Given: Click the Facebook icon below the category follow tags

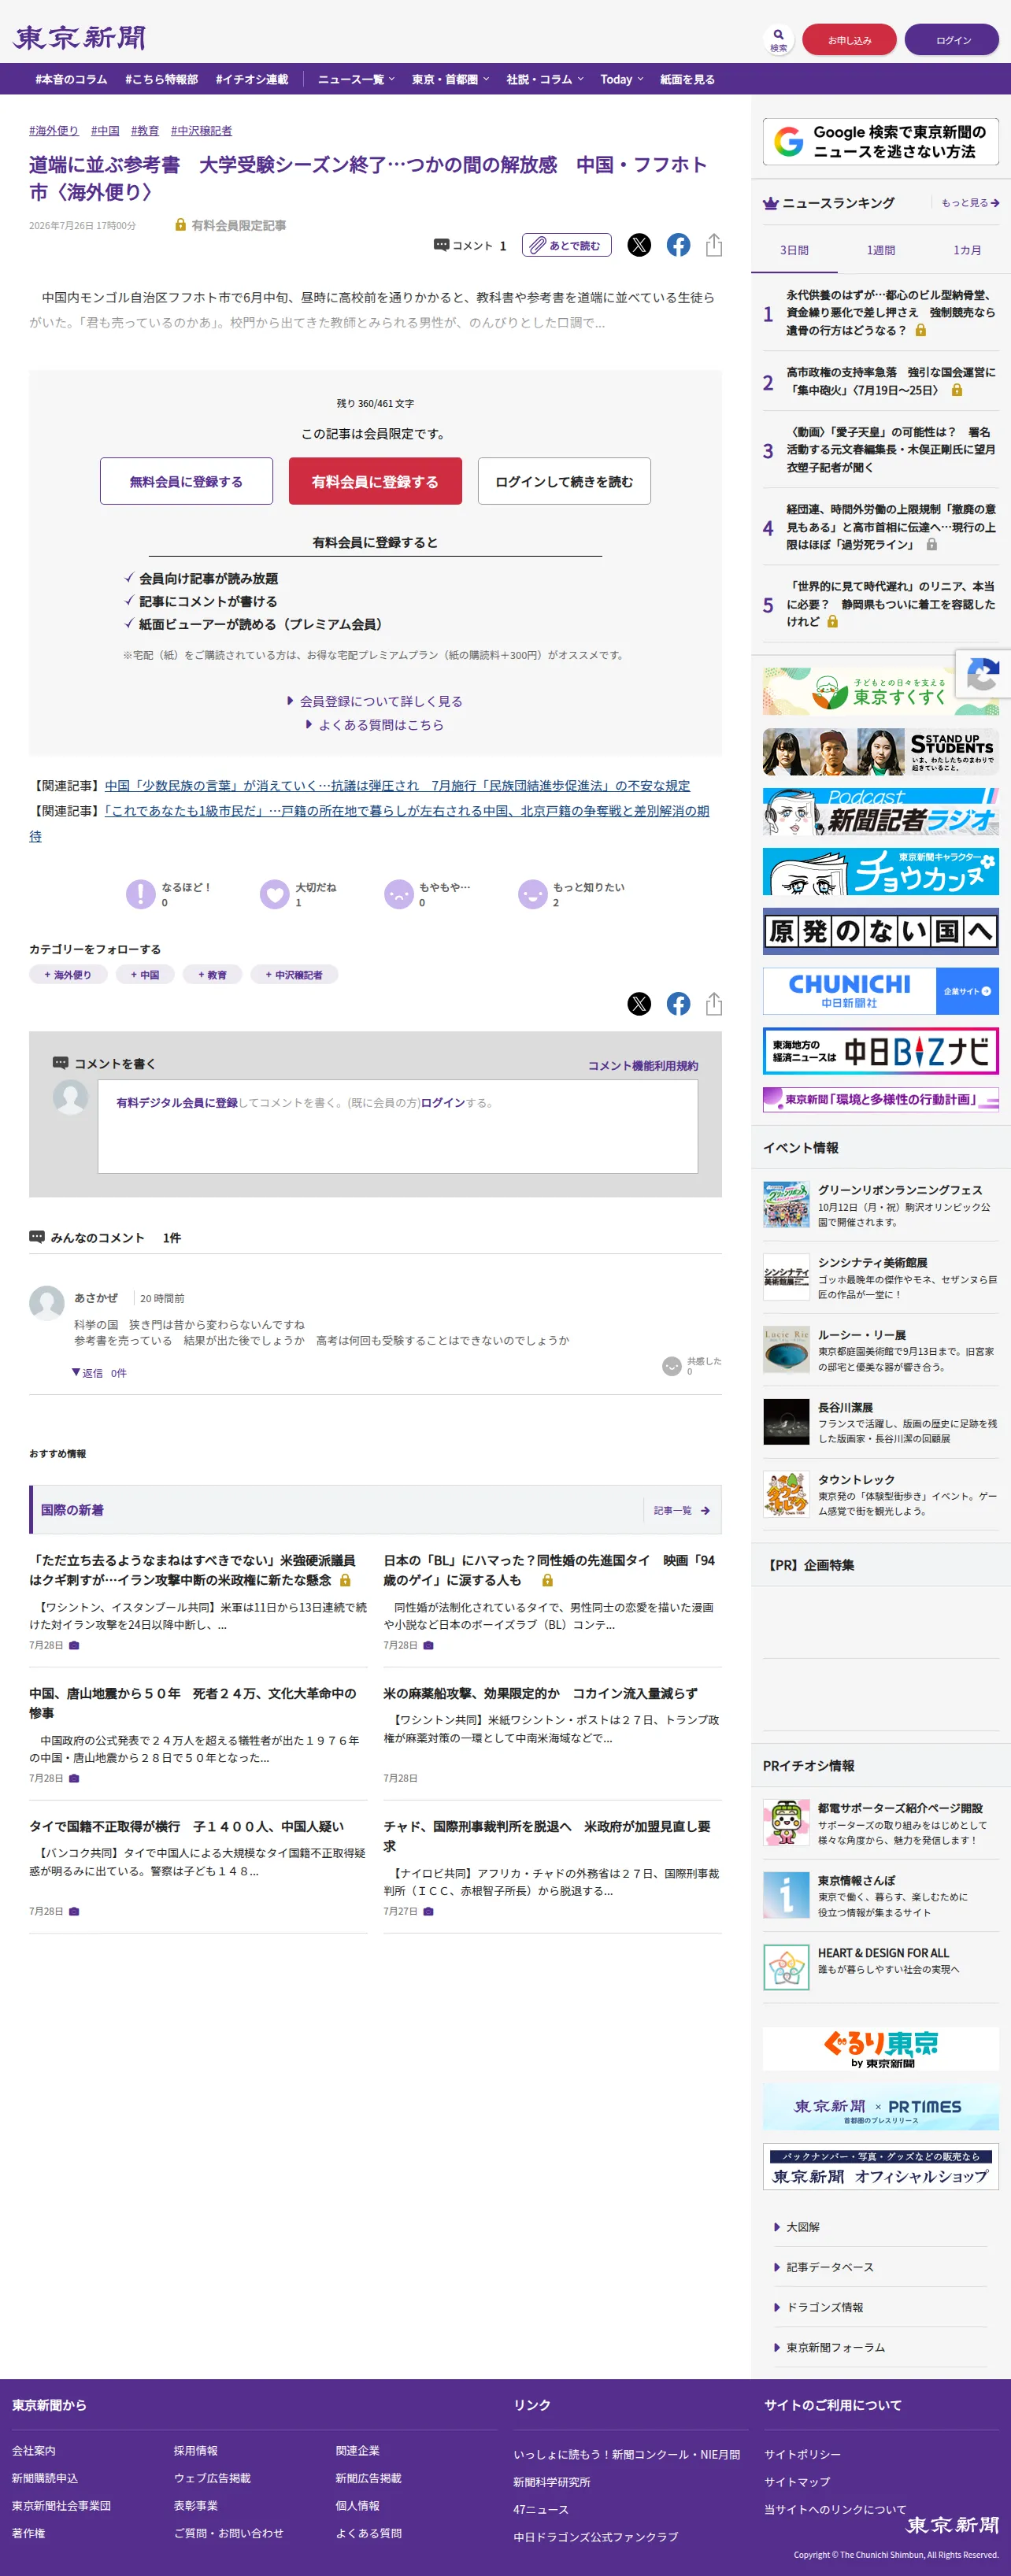Looking at the screenshot, I should [678, 1004].
